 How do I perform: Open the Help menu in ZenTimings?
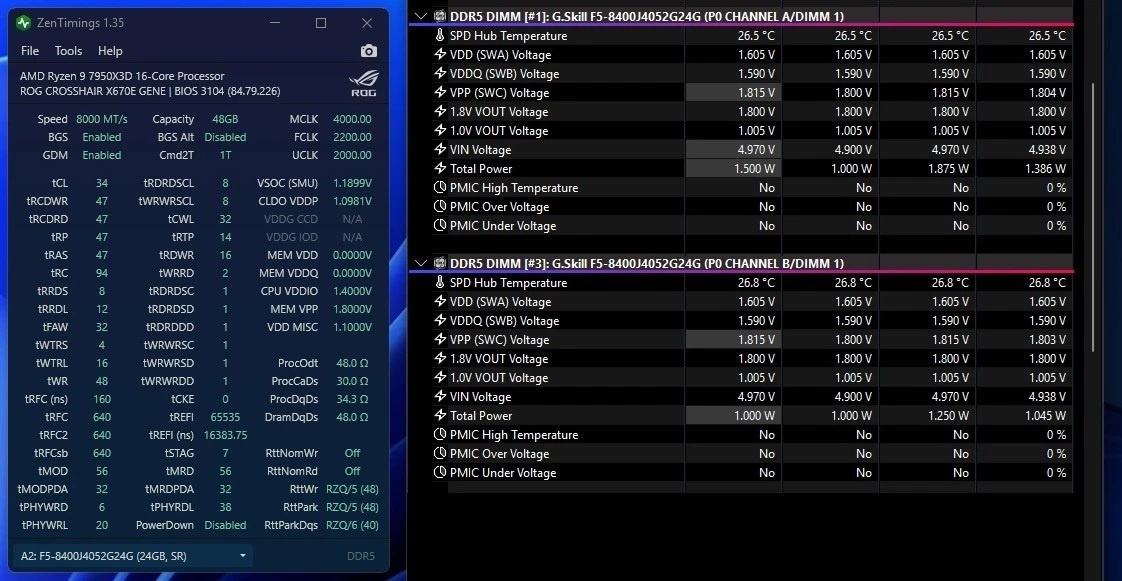tap(110, 51)
